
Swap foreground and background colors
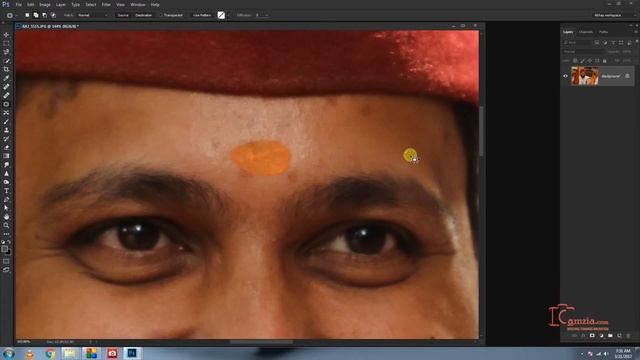point(9,242)
